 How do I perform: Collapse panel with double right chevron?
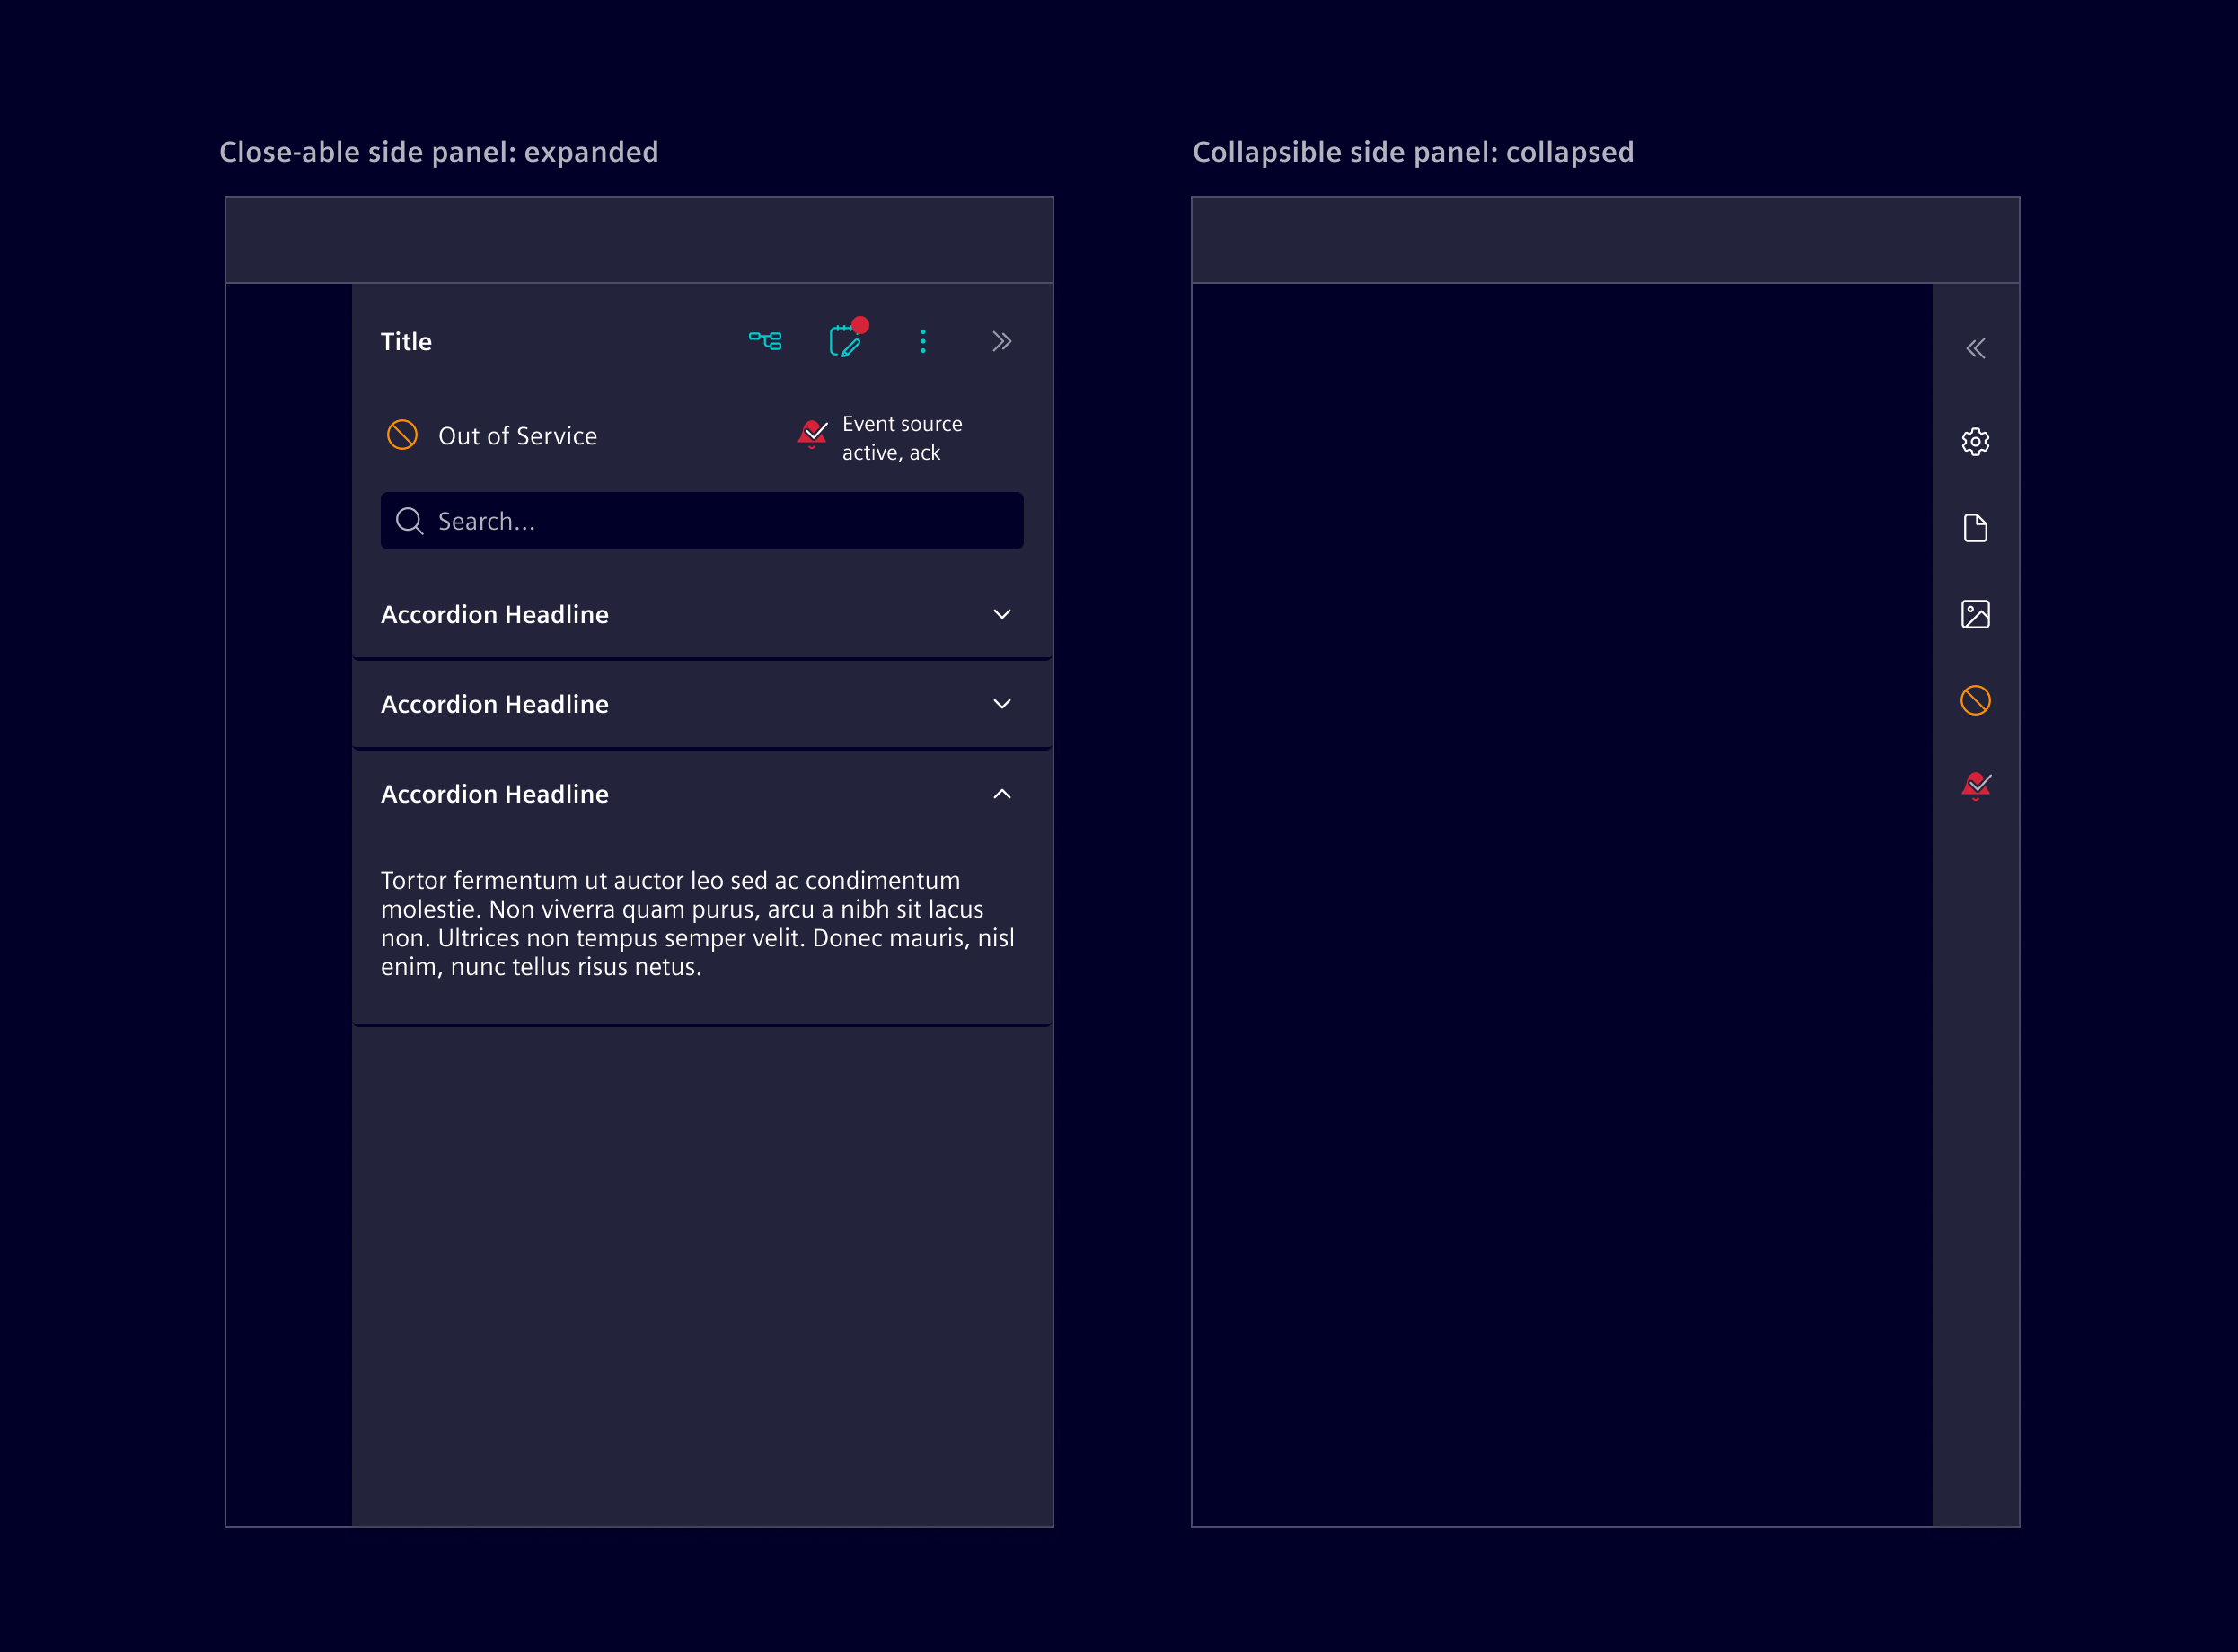pyautogui.click(x=1002, y=341)
